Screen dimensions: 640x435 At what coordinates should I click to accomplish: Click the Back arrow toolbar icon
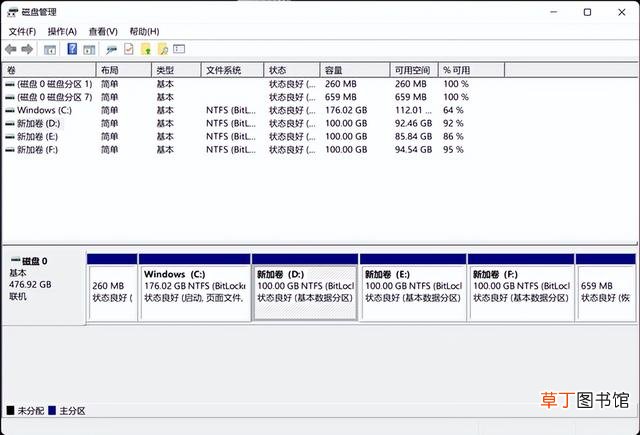(x=11, y=49)
